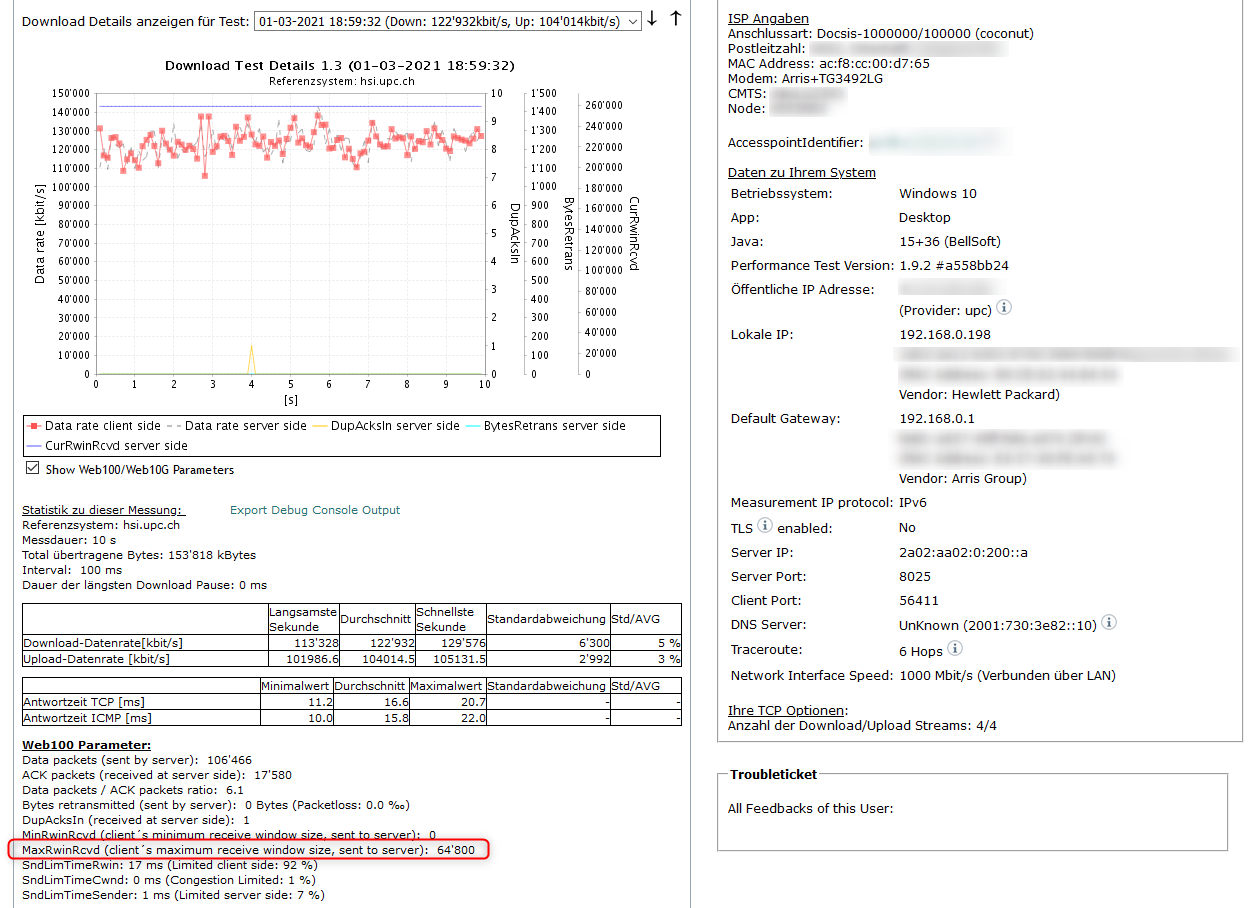Click info icon beside DNS Server value
This screenshot has height=908, width=1250.
[1109, 623]
